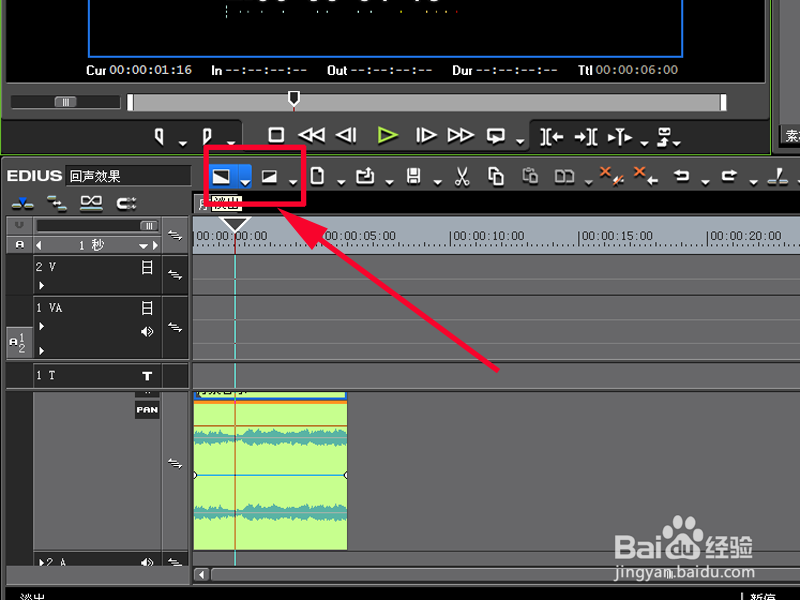The height and width of the screenshot is (600, 800).
Task: Click the Open project icon
Action: (365, 177)
